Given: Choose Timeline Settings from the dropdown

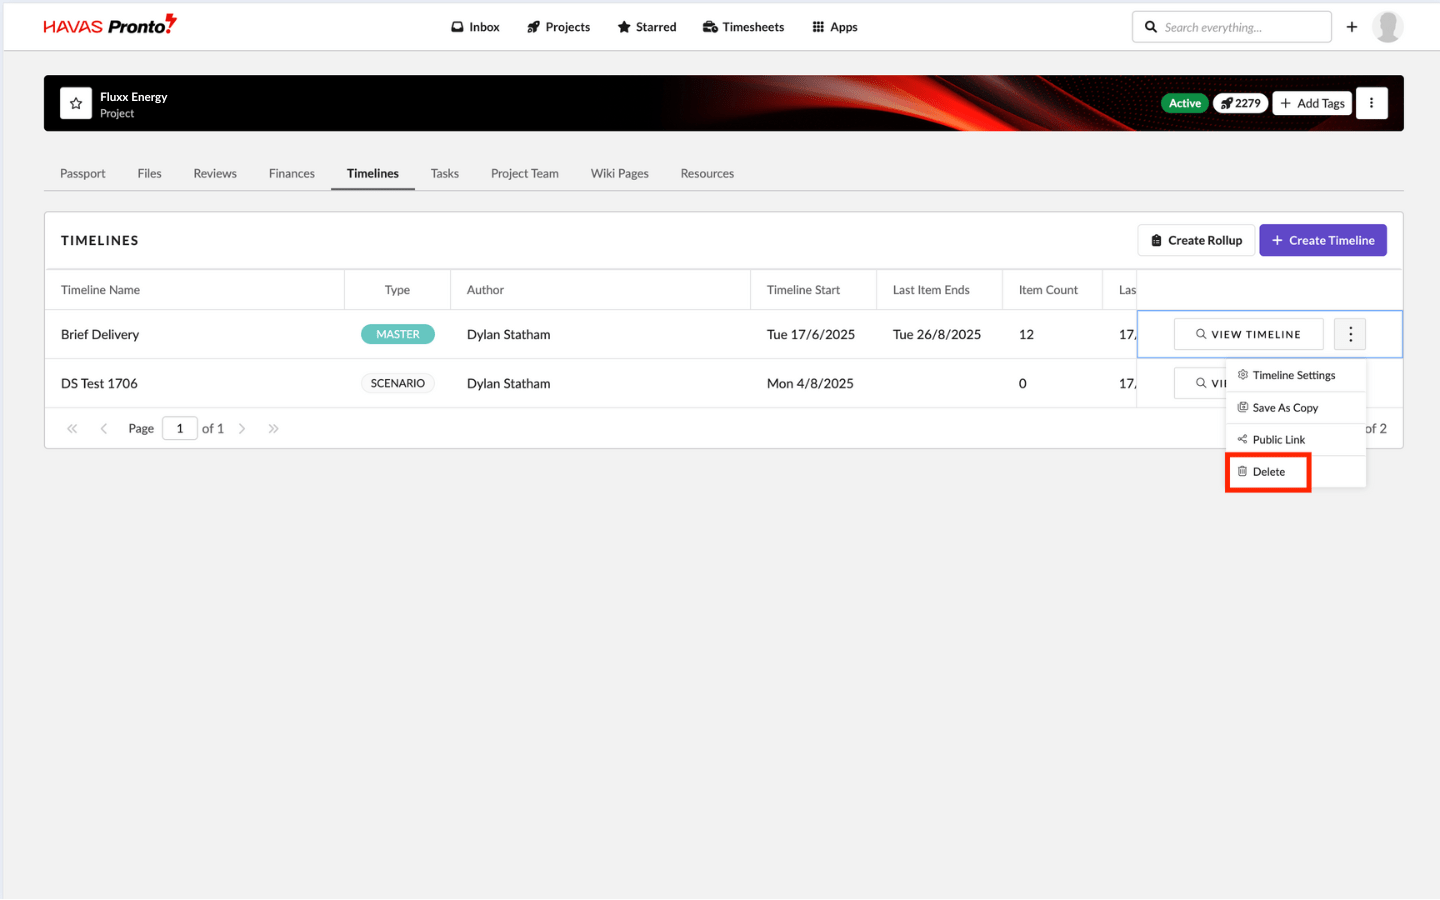Looking at the screenshot, I should coord(1296,375).
